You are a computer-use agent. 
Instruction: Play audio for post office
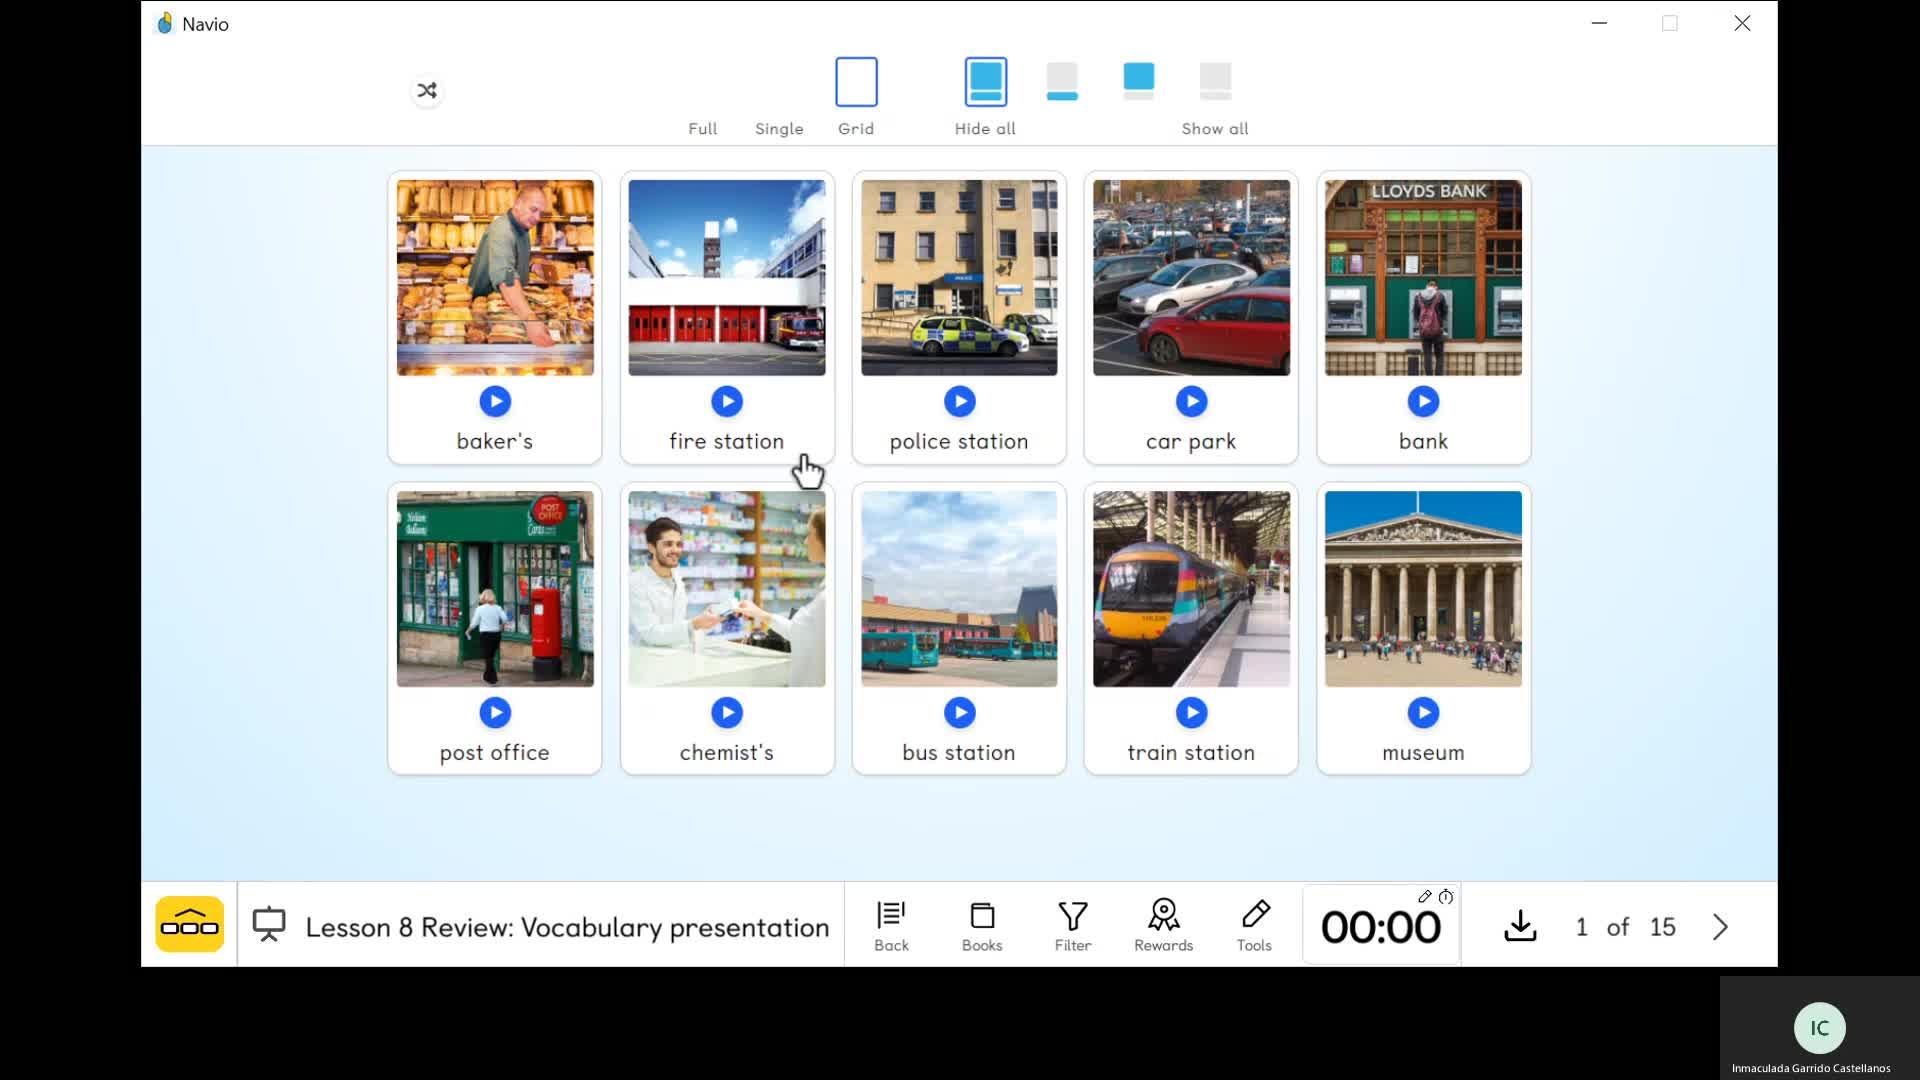point(495,713)
